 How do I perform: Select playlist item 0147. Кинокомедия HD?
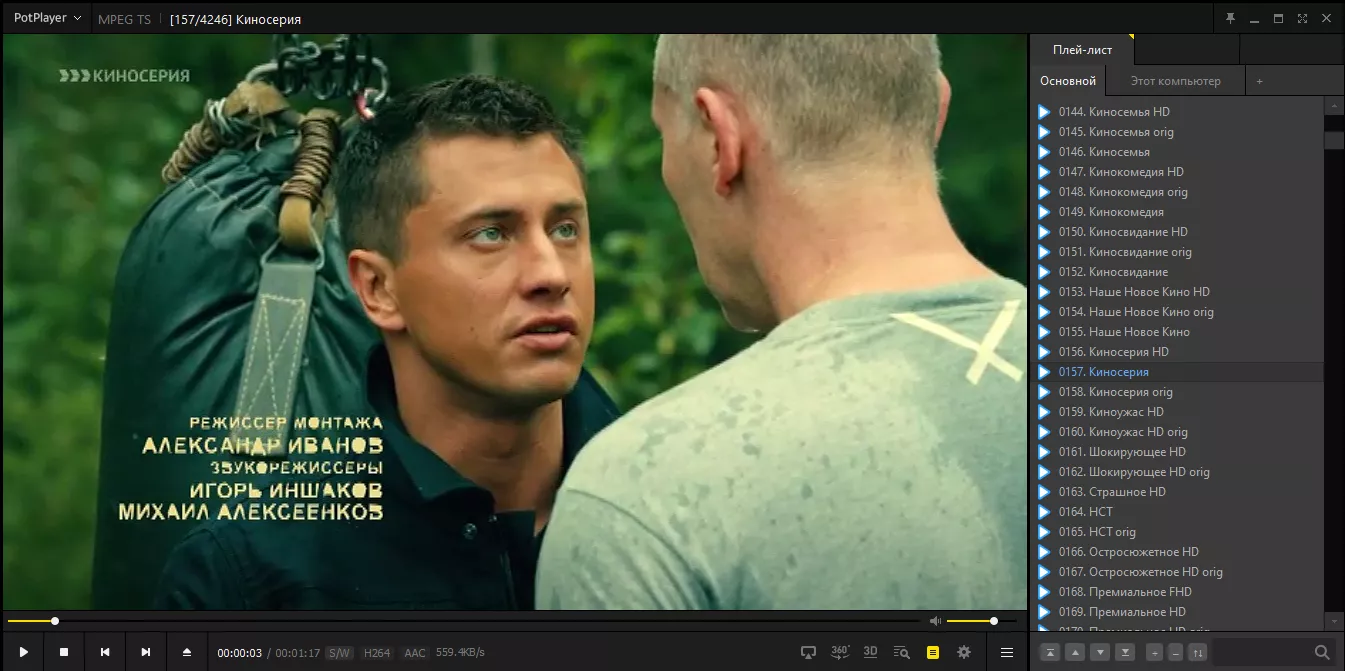[1178, 172]
